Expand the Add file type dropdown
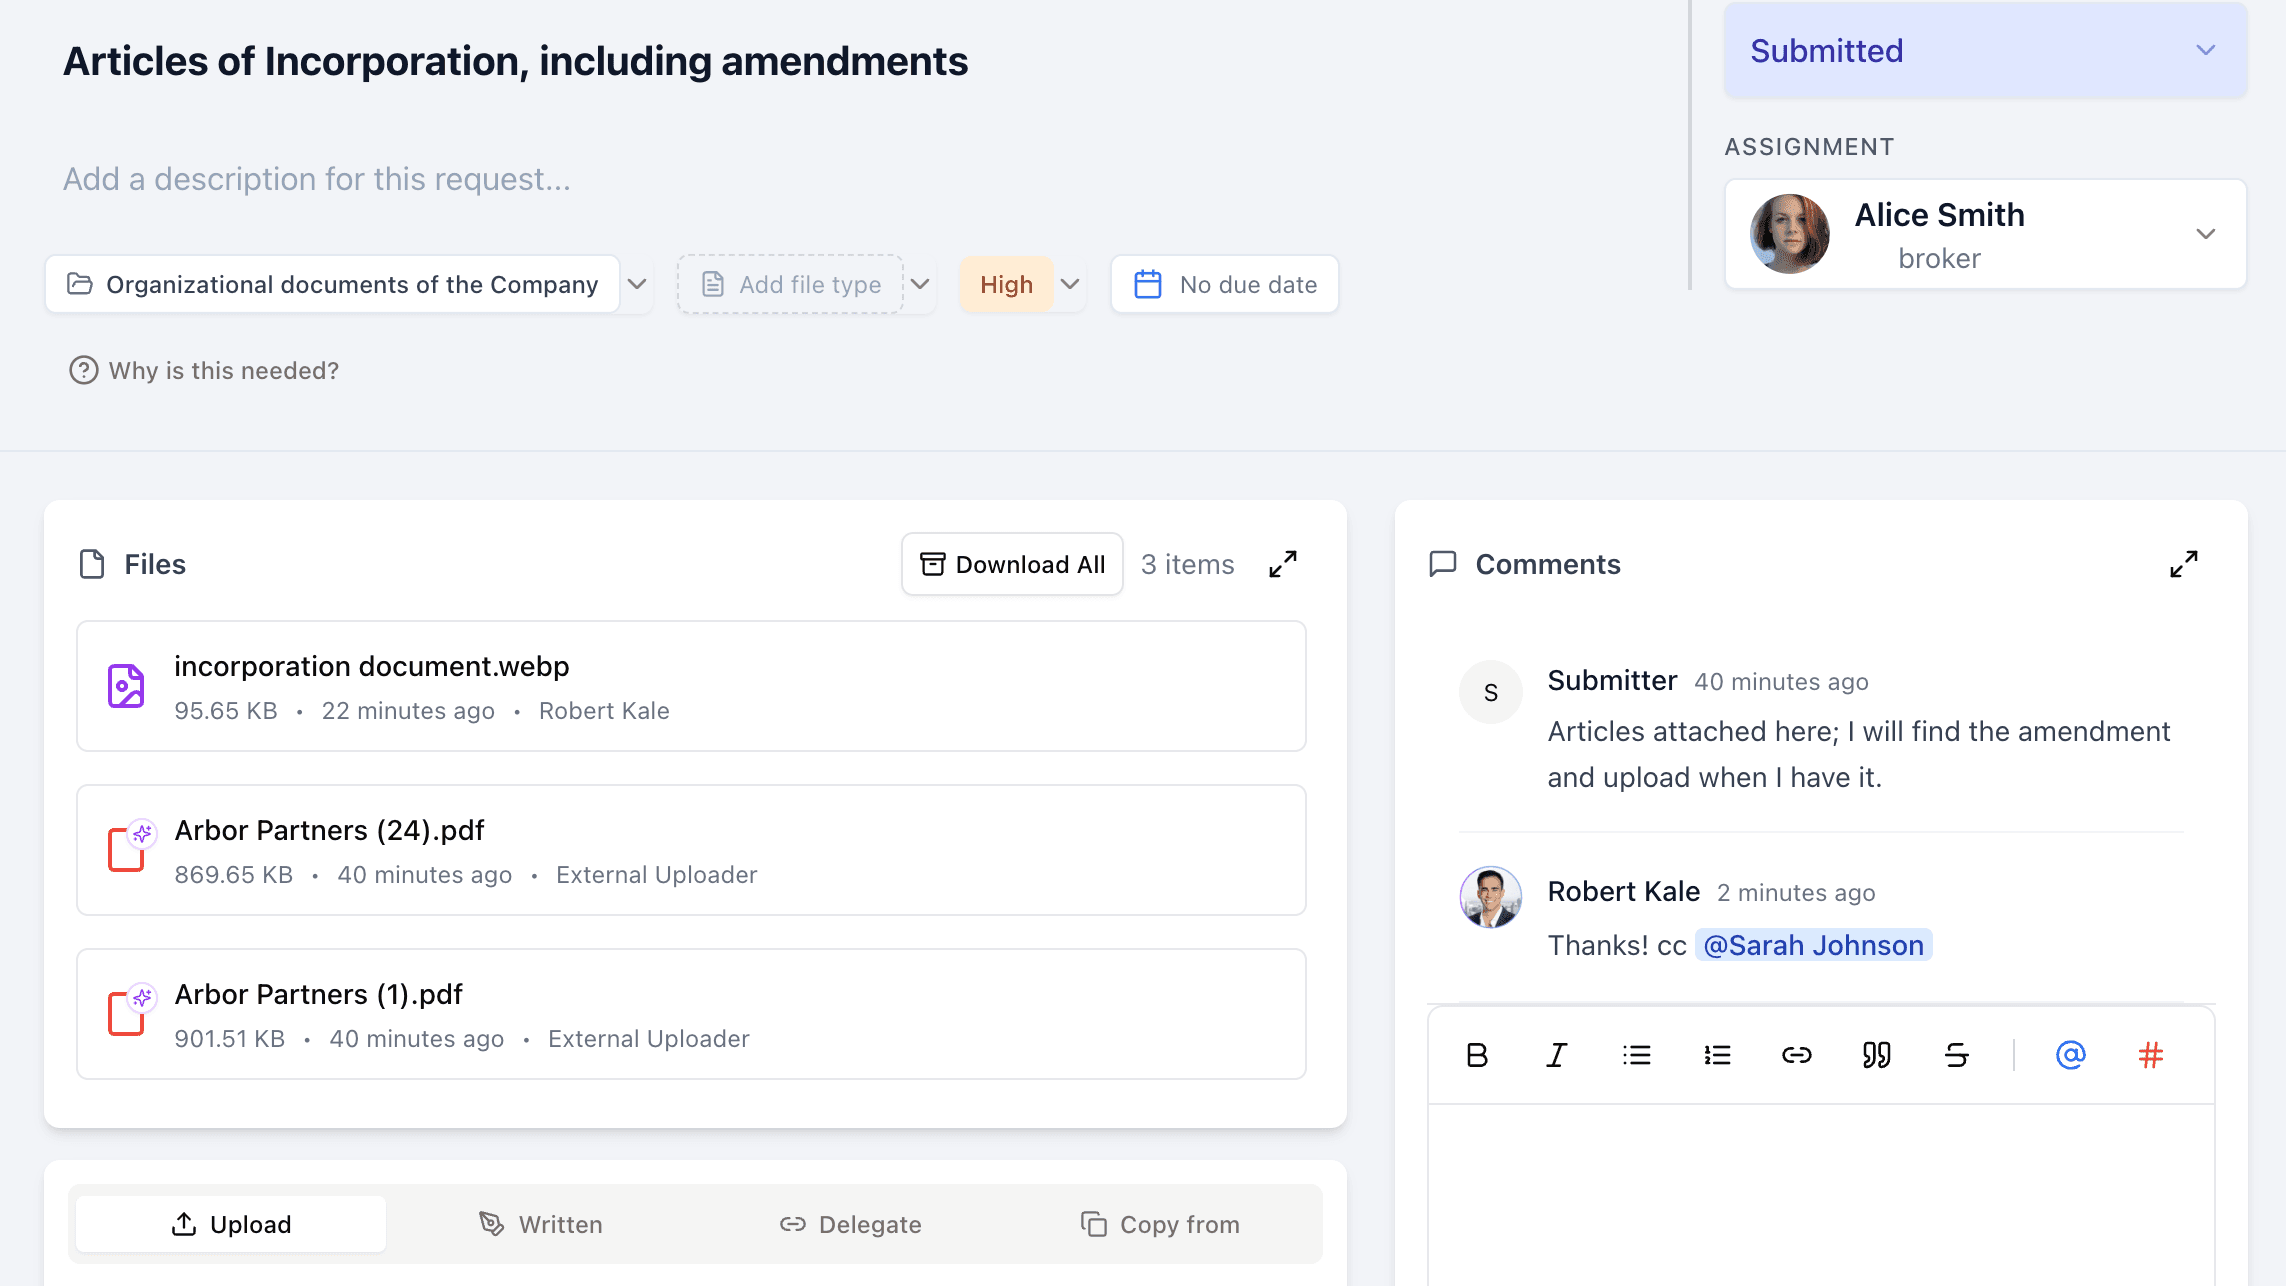 (920, 283)
